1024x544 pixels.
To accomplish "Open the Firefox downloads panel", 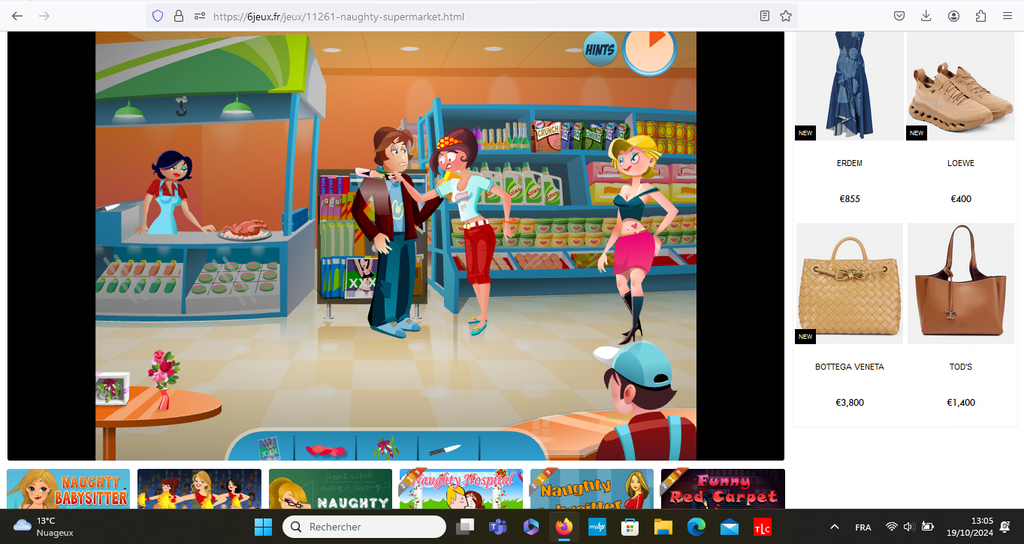I will 926,16.
